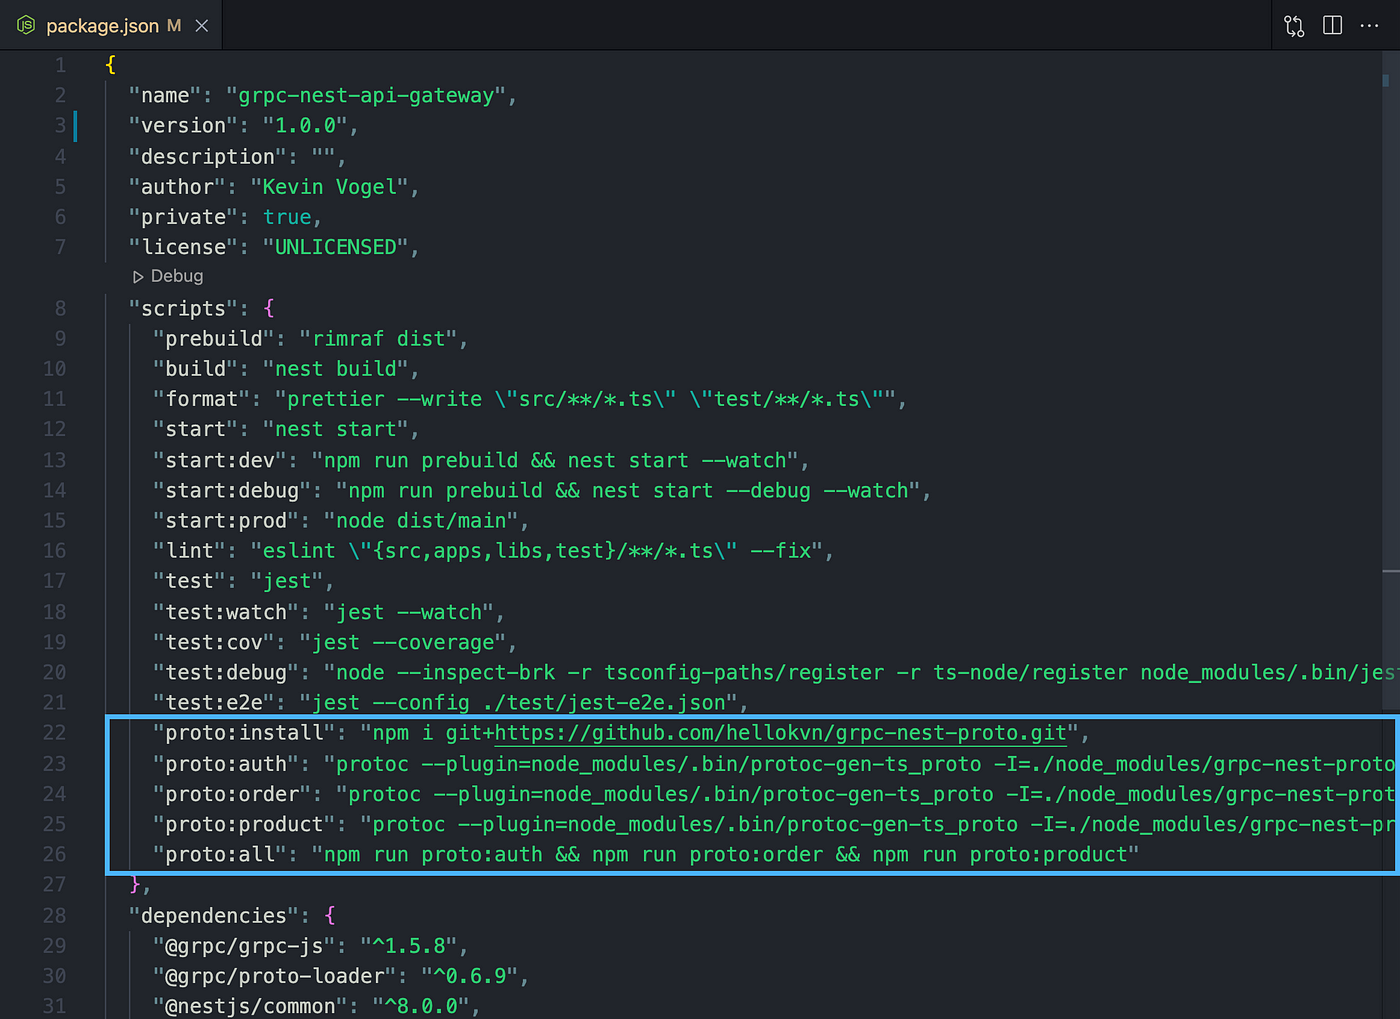Click the true value of private

(287, 216)
